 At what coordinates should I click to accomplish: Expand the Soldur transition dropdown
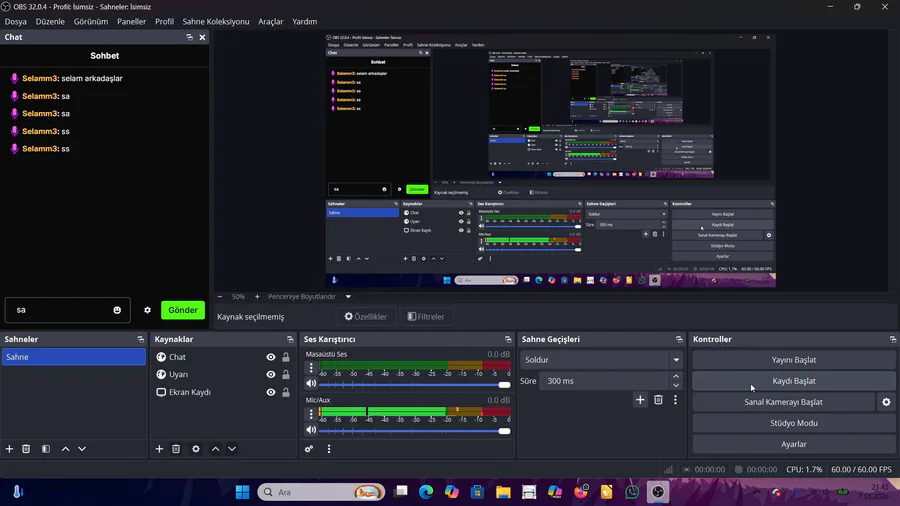click(x=676, y=360)
